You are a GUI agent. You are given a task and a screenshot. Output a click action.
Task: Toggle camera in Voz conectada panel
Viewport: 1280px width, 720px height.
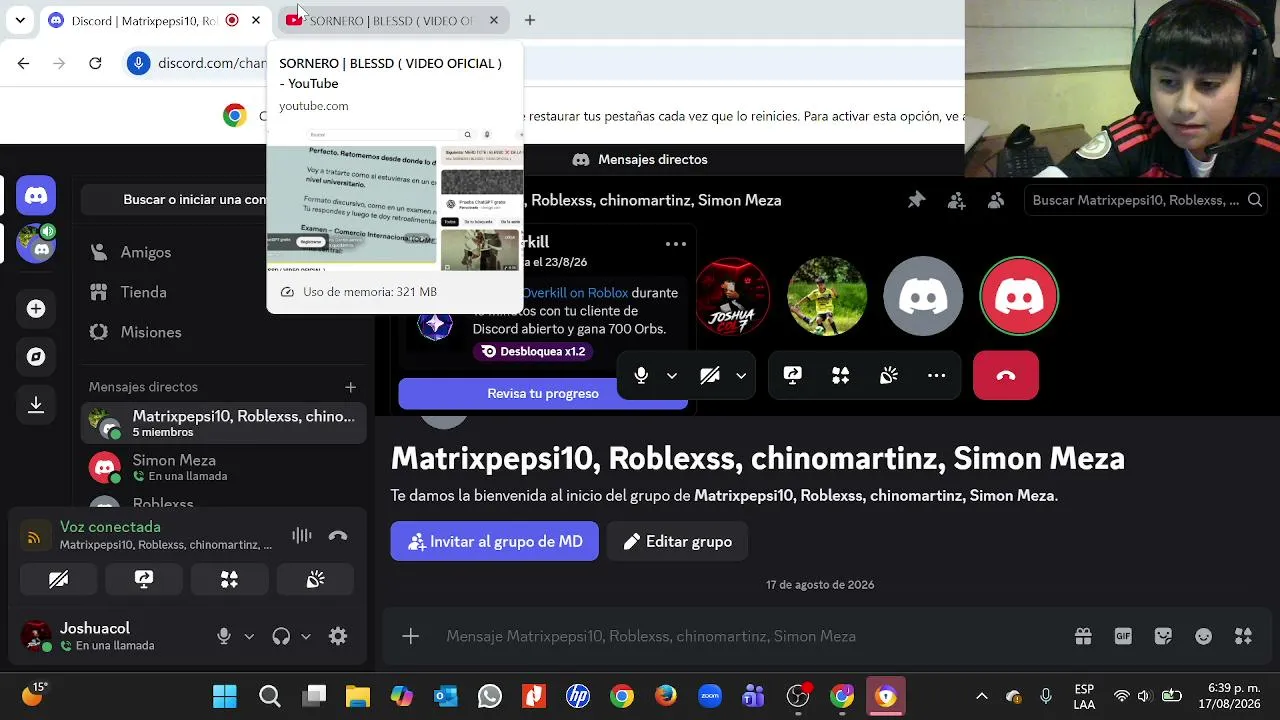click(x=58, y=579)
